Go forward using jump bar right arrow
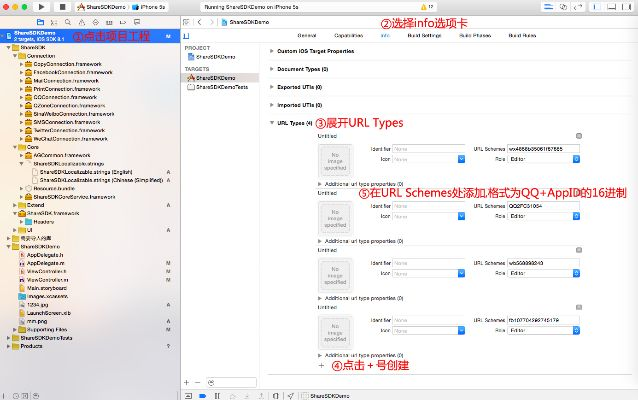 [x=209, y=21]
